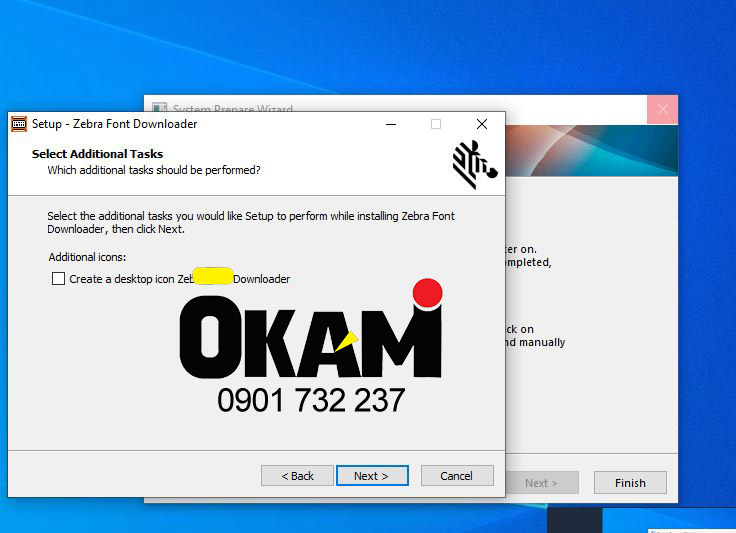Close the Zebra Font Downloader setup window
Screen dimensions: 736x533
pyautogui.click(x=482, y=124)
